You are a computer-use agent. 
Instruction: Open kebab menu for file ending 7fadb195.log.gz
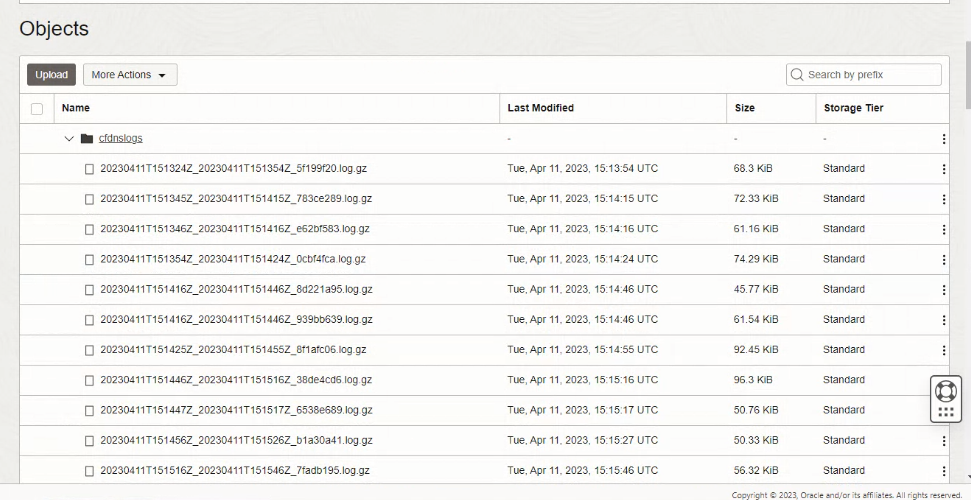tap(943, 471)
